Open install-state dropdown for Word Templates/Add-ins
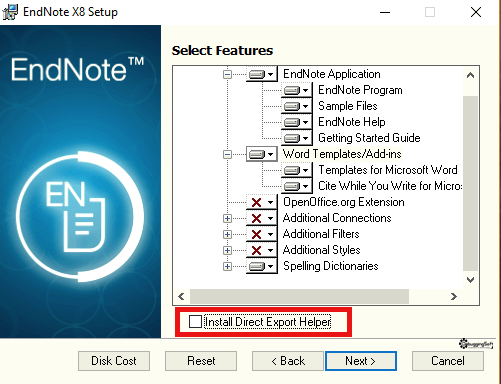 tap(262, 154)
